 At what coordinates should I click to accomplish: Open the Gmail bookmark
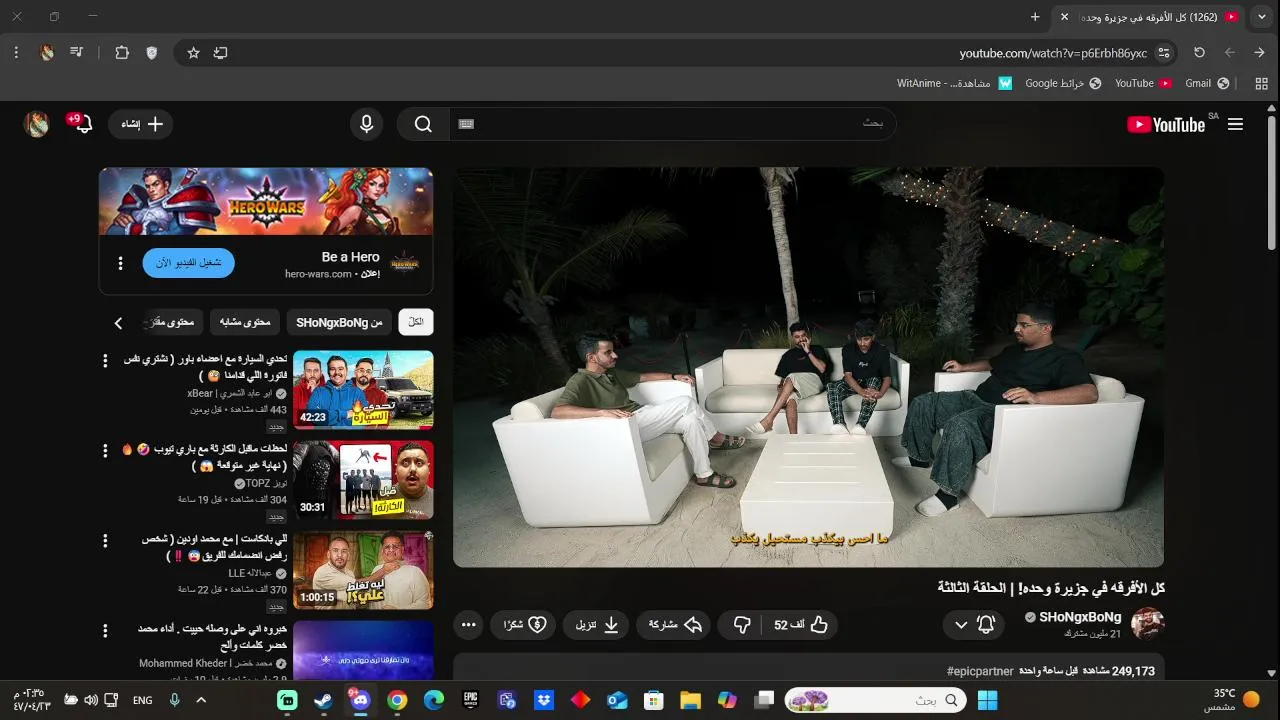click(x=1207, y=83)
